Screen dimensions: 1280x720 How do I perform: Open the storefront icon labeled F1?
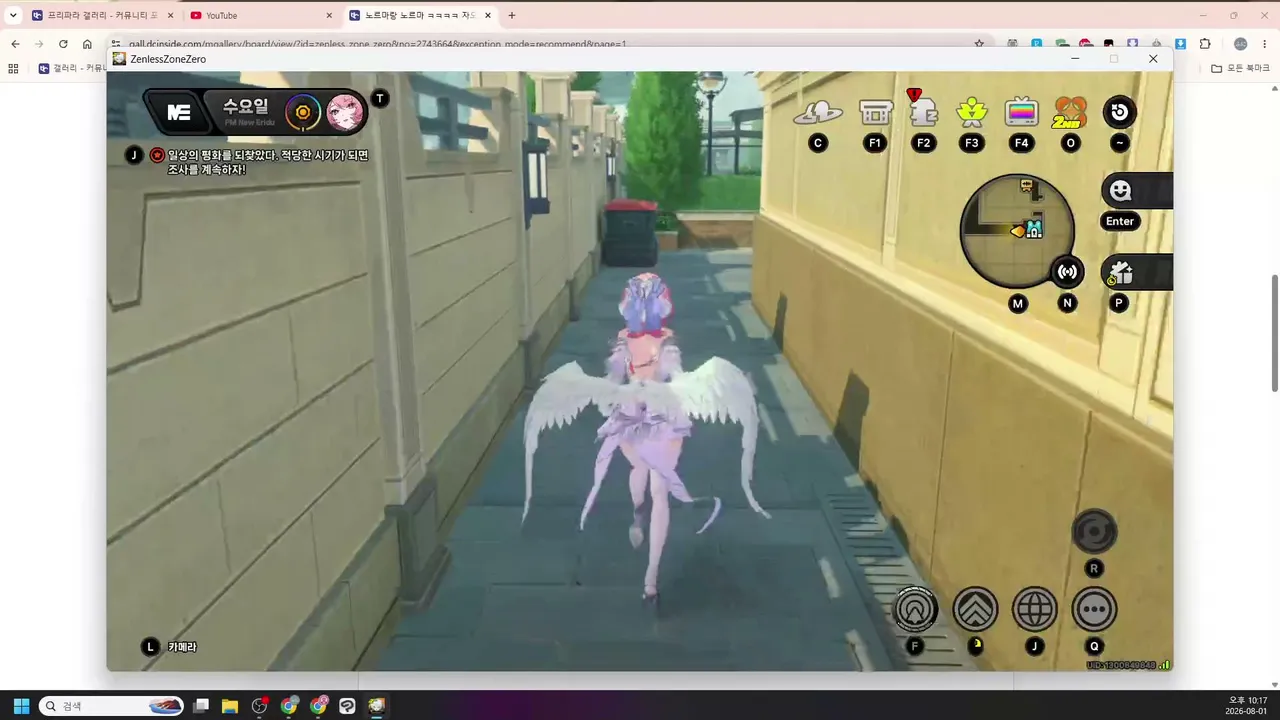875,112
